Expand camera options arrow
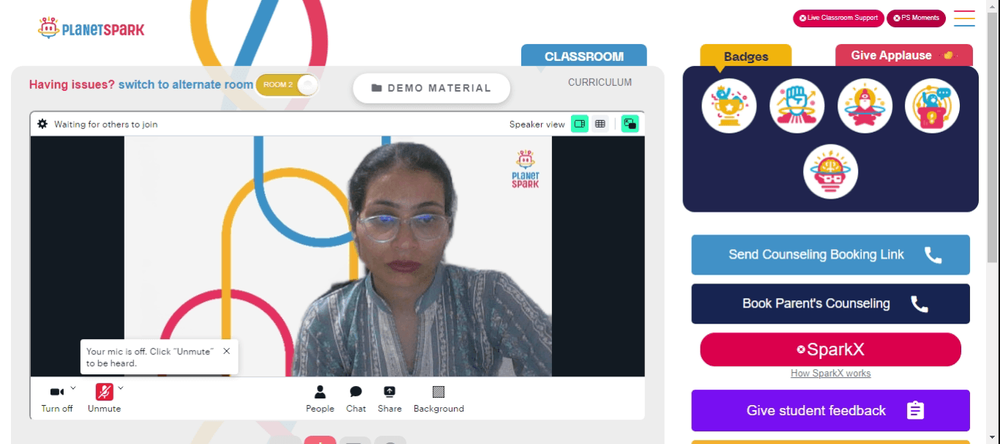The height and width of the screenshot is (444, 1000). pos(73,387)
